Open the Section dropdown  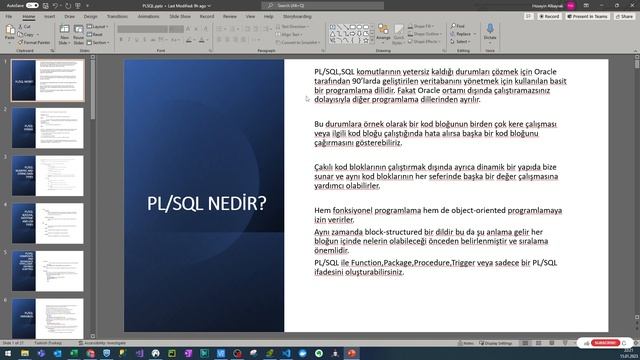point(98,42)
